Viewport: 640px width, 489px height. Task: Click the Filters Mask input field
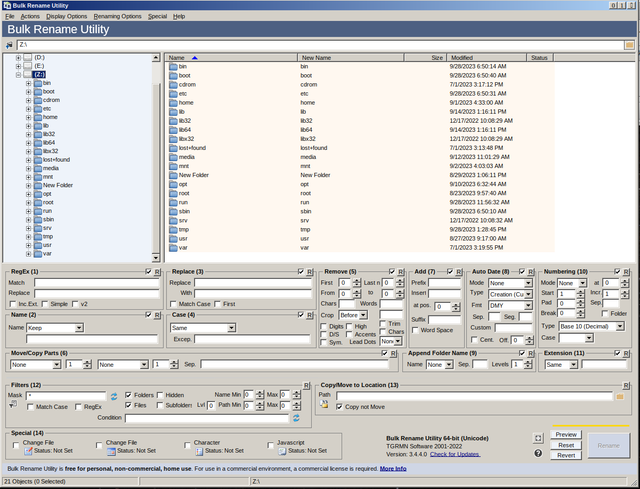pyautogui.click(x=66, y=396)
